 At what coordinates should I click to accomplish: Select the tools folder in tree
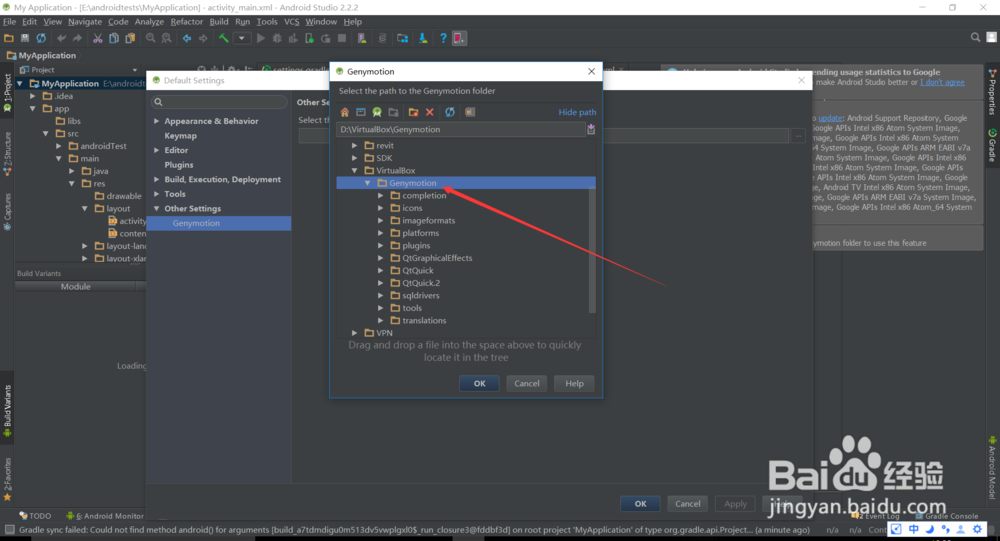pos(411,308)
